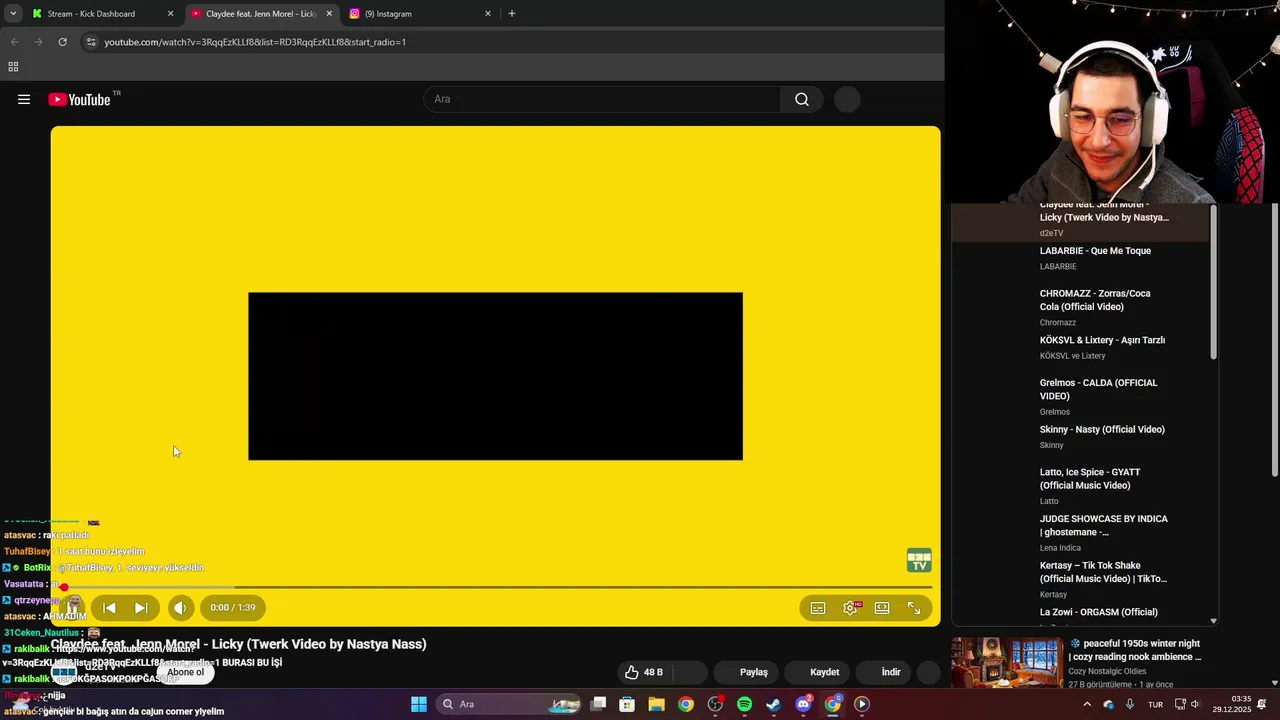Close the Instagram tab

coord(488,14)
